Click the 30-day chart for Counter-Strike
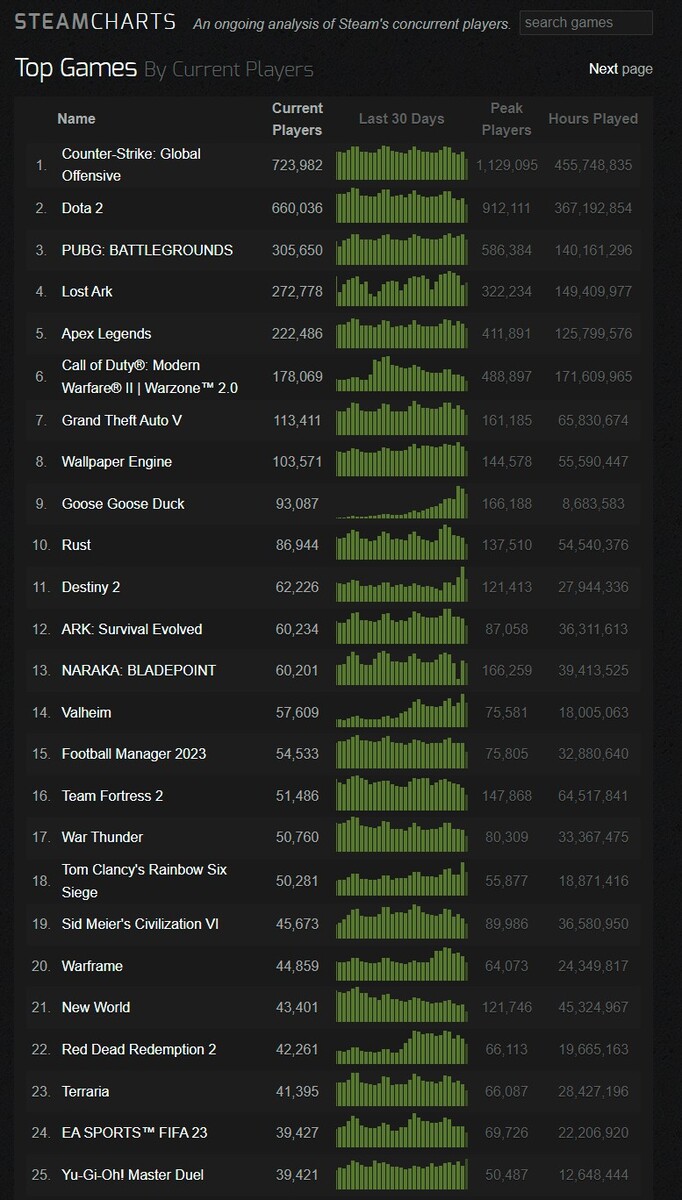 pos(402,164)
